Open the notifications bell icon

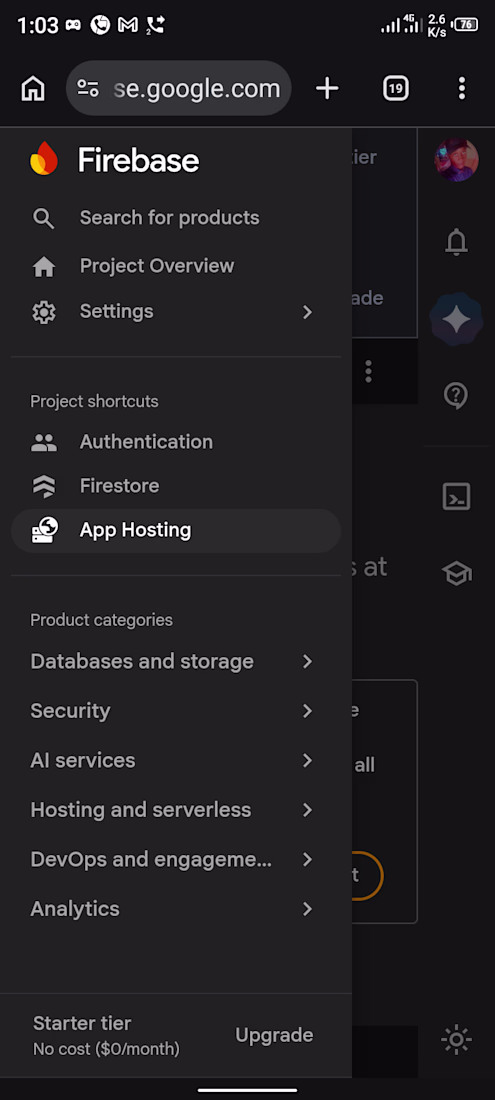click(456, 242)
